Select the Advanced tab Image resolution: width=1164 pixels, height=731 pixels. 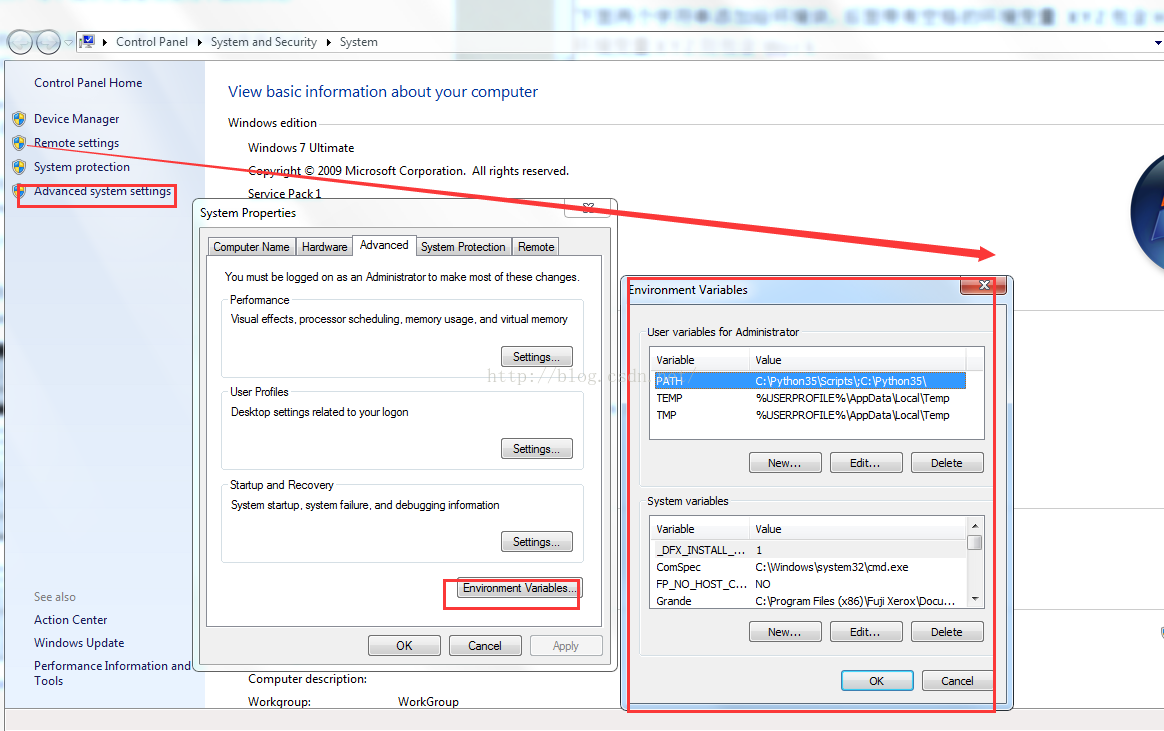pos(384,245)
